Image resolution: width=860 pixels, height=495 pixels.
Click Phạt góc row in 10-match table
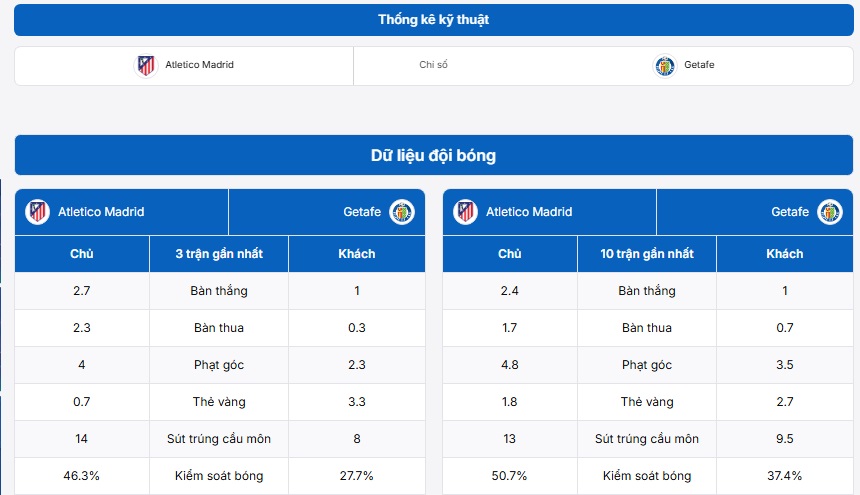[647, 365]
